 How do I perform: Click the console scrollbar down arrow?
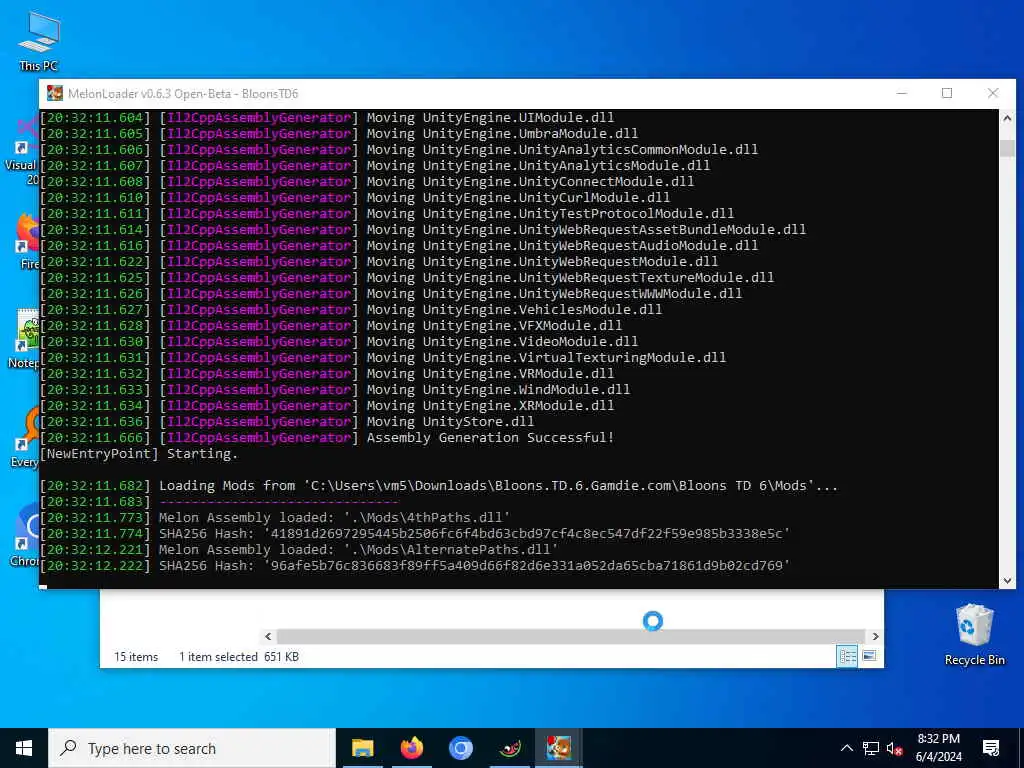[1007, 580]
